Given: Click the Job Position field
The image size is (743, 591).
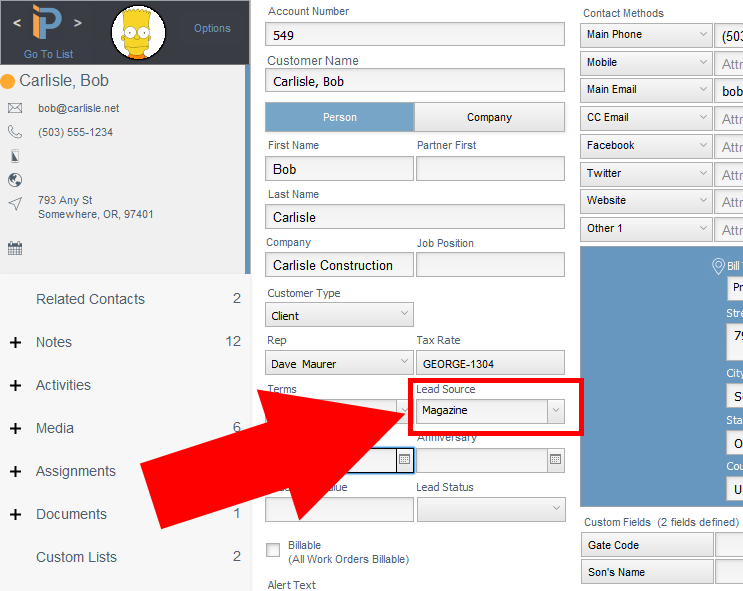Looking at the screenshot, I should (x=490, y=264).
